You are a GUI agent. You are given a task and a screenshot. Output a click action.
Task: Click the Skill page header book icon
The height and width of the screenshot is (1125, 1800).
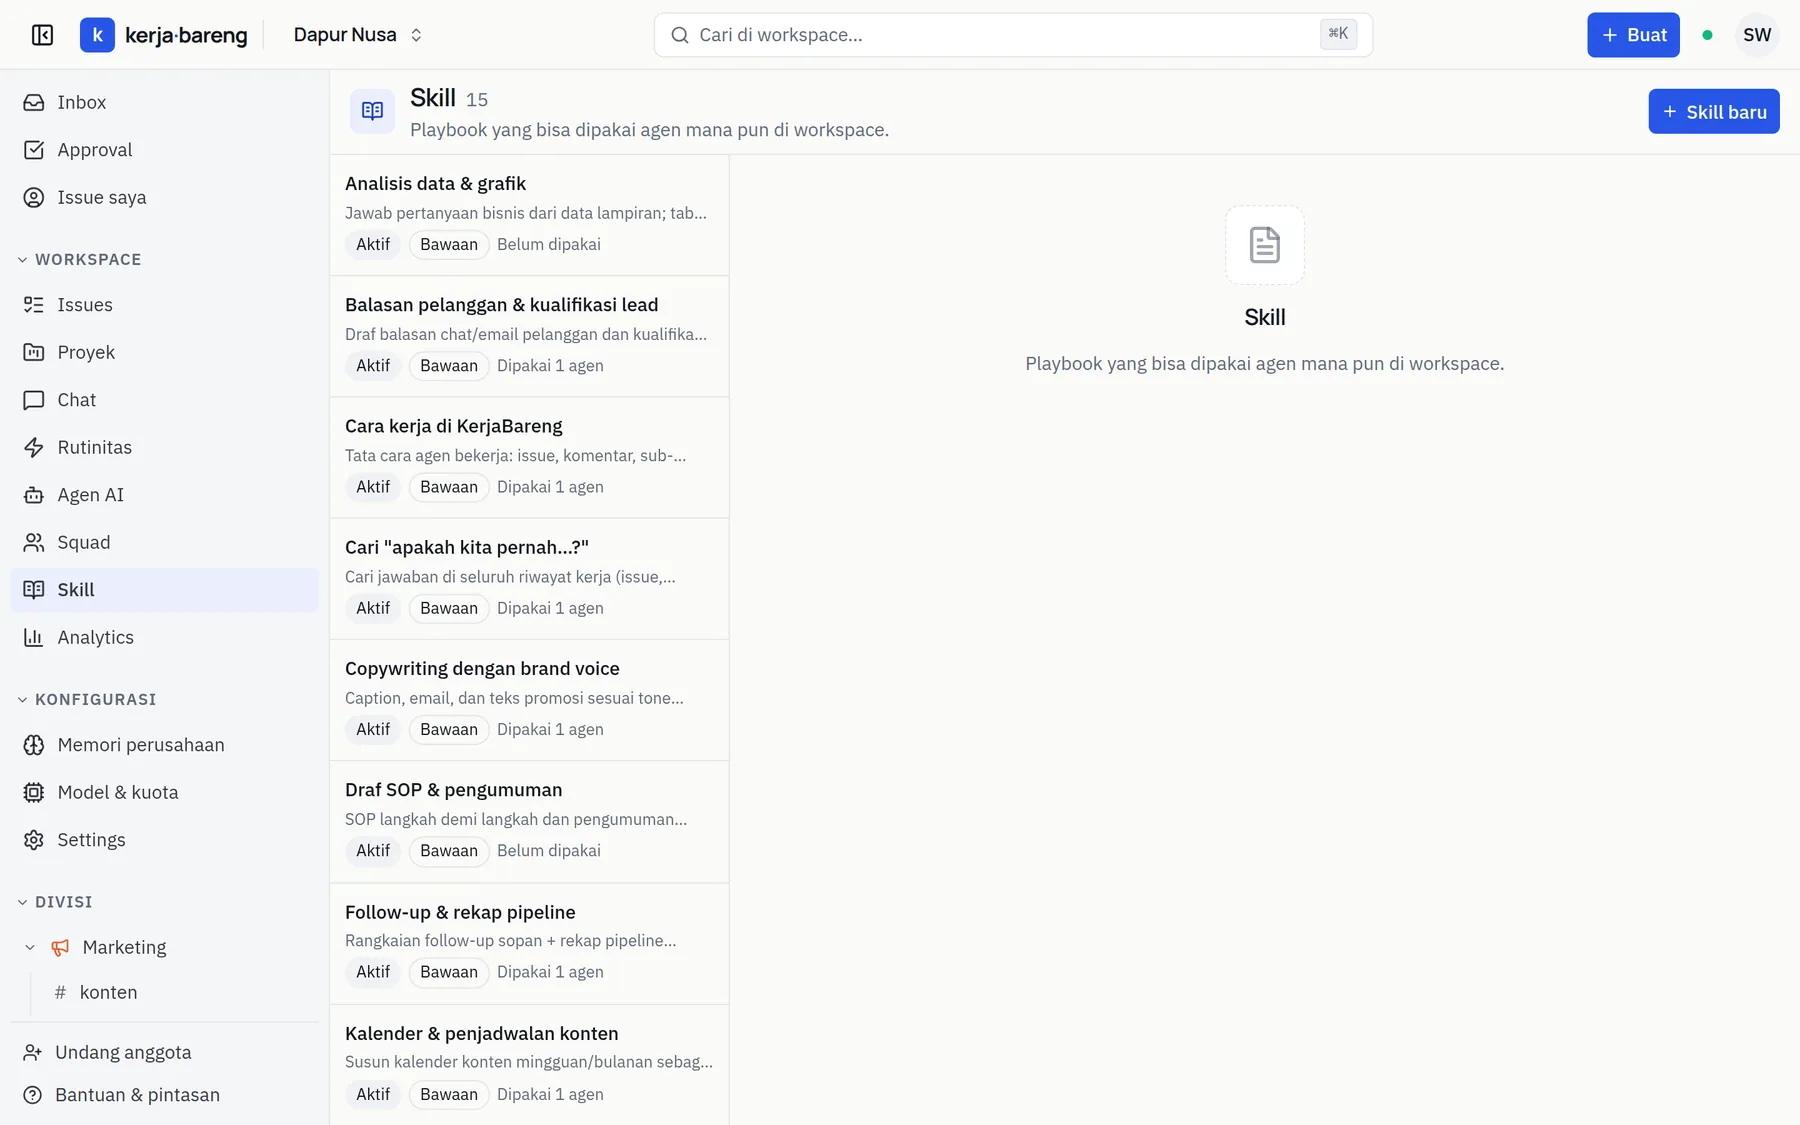point(372,111)
